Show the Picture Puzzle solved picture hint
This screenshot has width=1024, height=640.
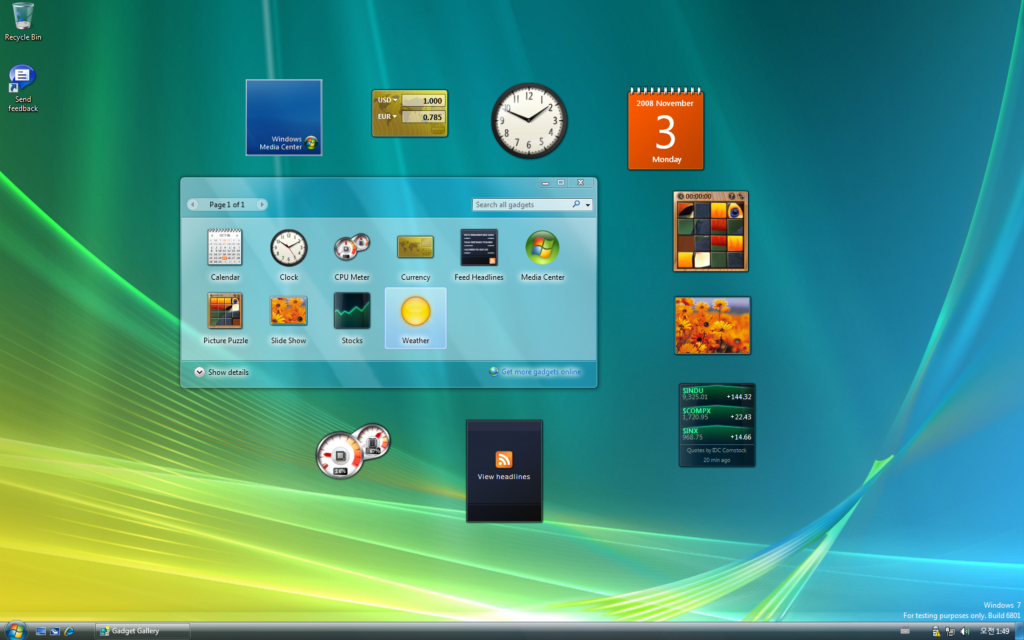point(731,196)
